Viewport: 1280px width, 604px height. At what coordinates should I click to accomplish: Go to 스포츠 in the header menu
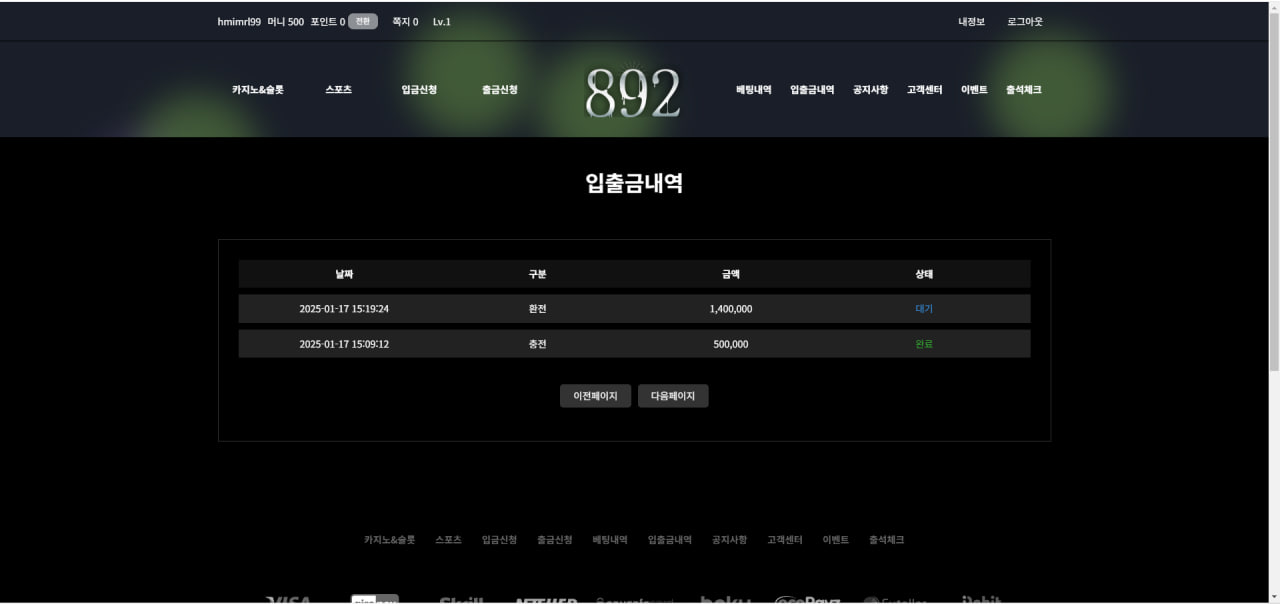coord(338,90)
